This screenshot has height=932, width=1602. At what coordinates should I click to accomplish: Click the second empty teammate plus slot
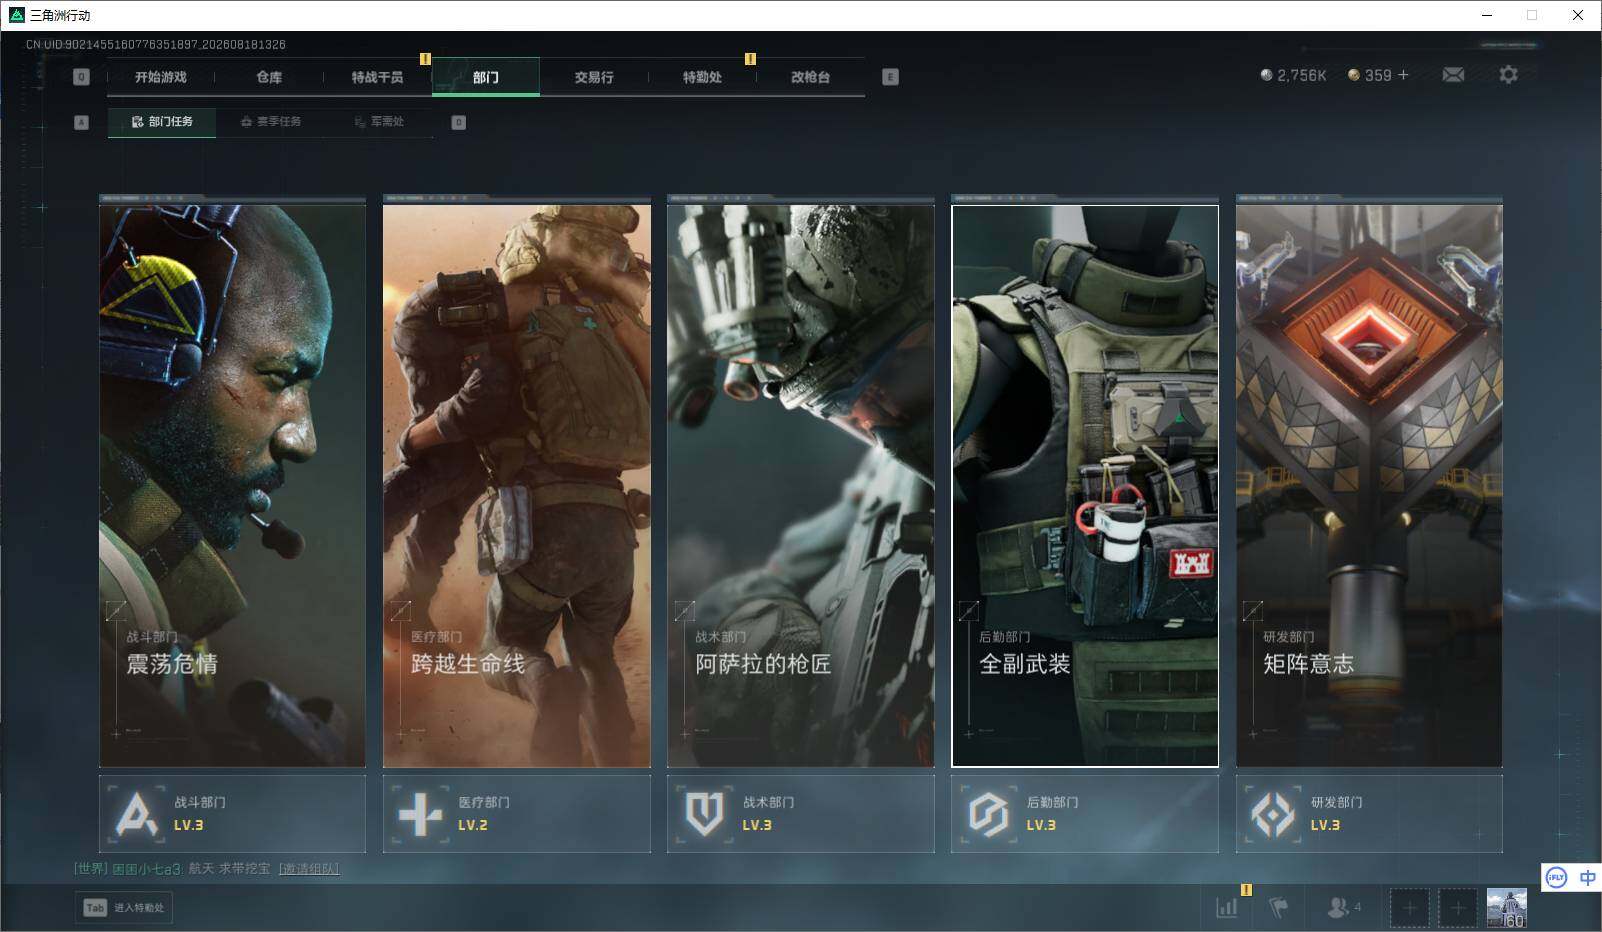coord(1457,908)
